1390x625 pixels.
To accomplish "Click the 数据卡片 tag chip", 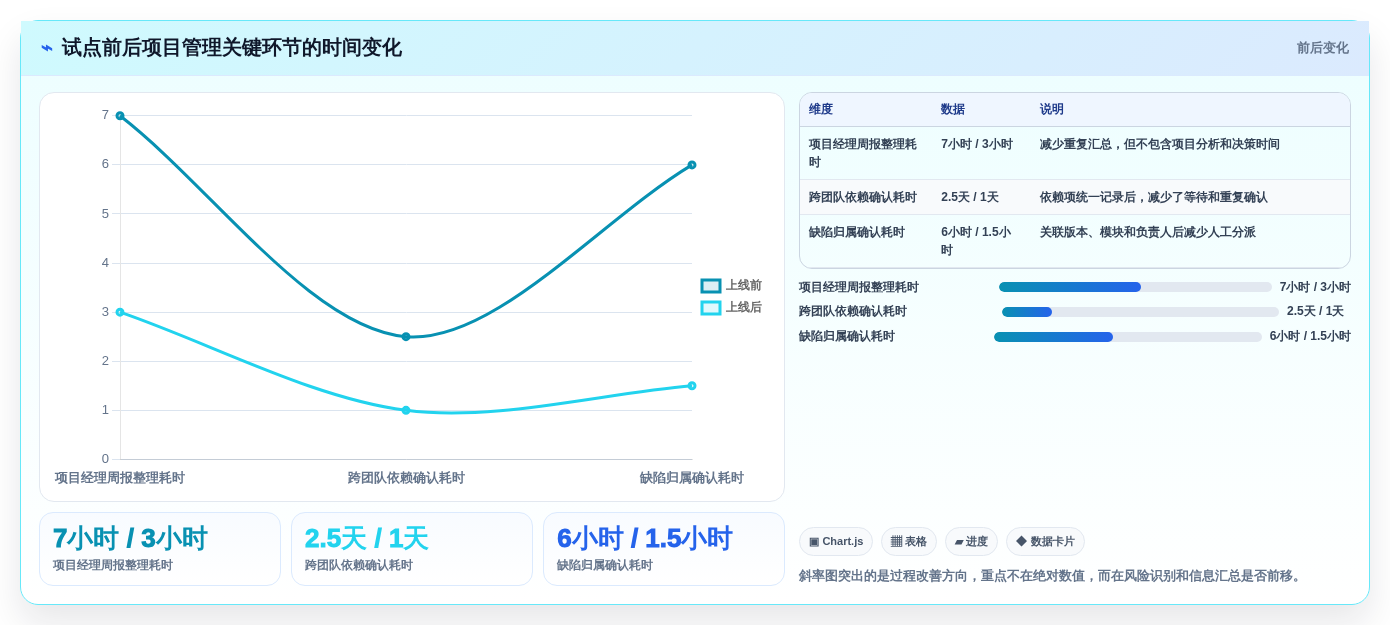I will tap(1045, 542).
